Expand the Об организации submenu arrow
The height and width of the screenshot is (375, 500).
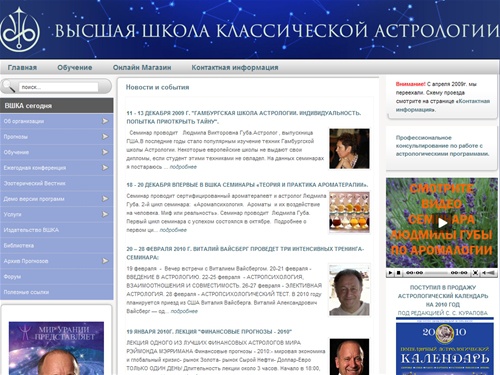pyautogui.click(x=105, y=121)
